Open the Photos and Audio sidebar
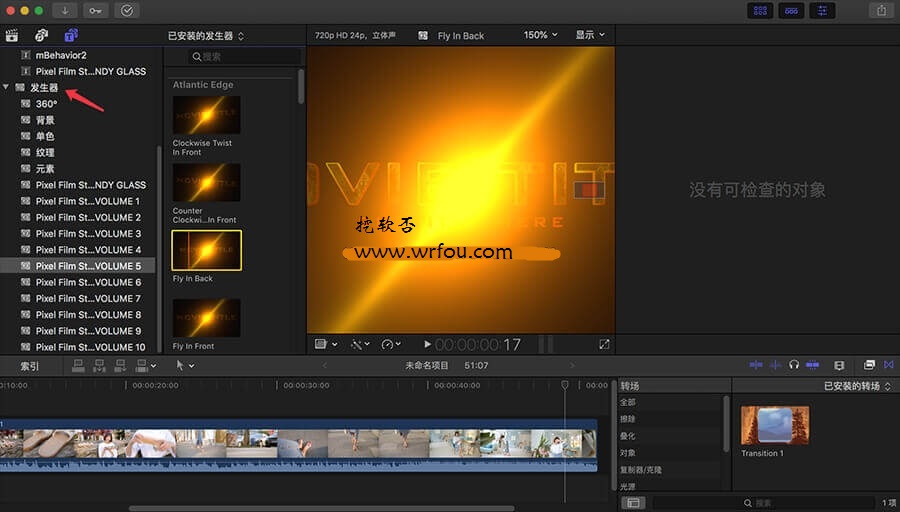900x512 pixels. [x=42, y=35]
